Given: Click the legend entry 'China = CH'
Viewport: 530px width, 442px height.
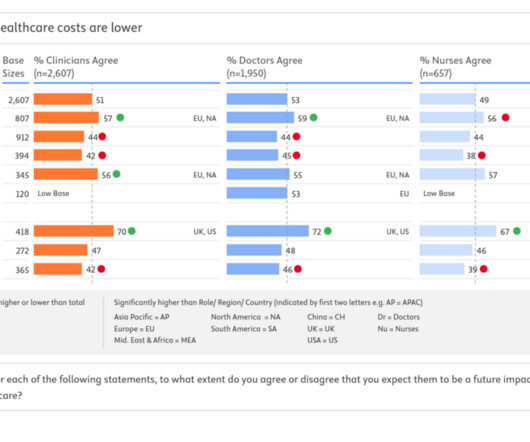Looking at the screenshot, I should (x=326, y=317).
